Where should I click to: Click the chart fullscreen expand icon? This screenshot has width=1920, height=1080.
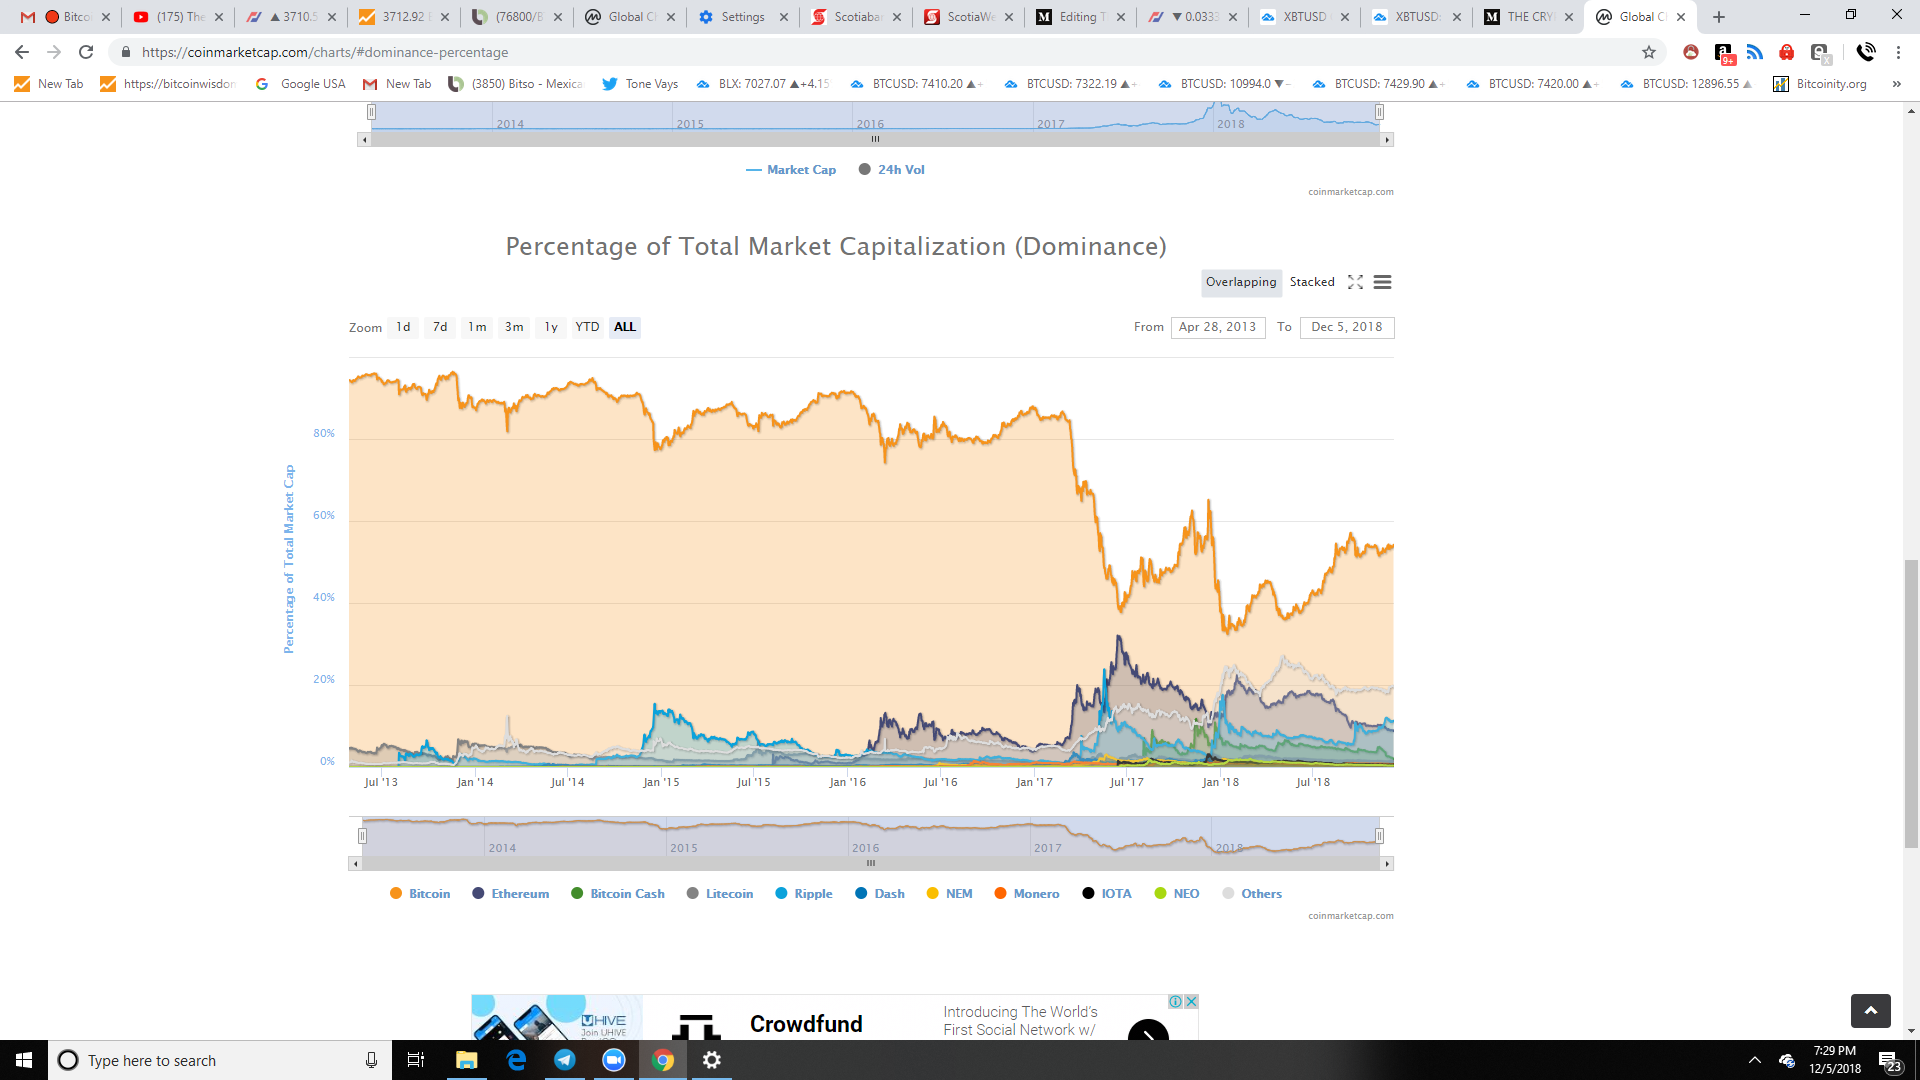[x=1355, y=282]
